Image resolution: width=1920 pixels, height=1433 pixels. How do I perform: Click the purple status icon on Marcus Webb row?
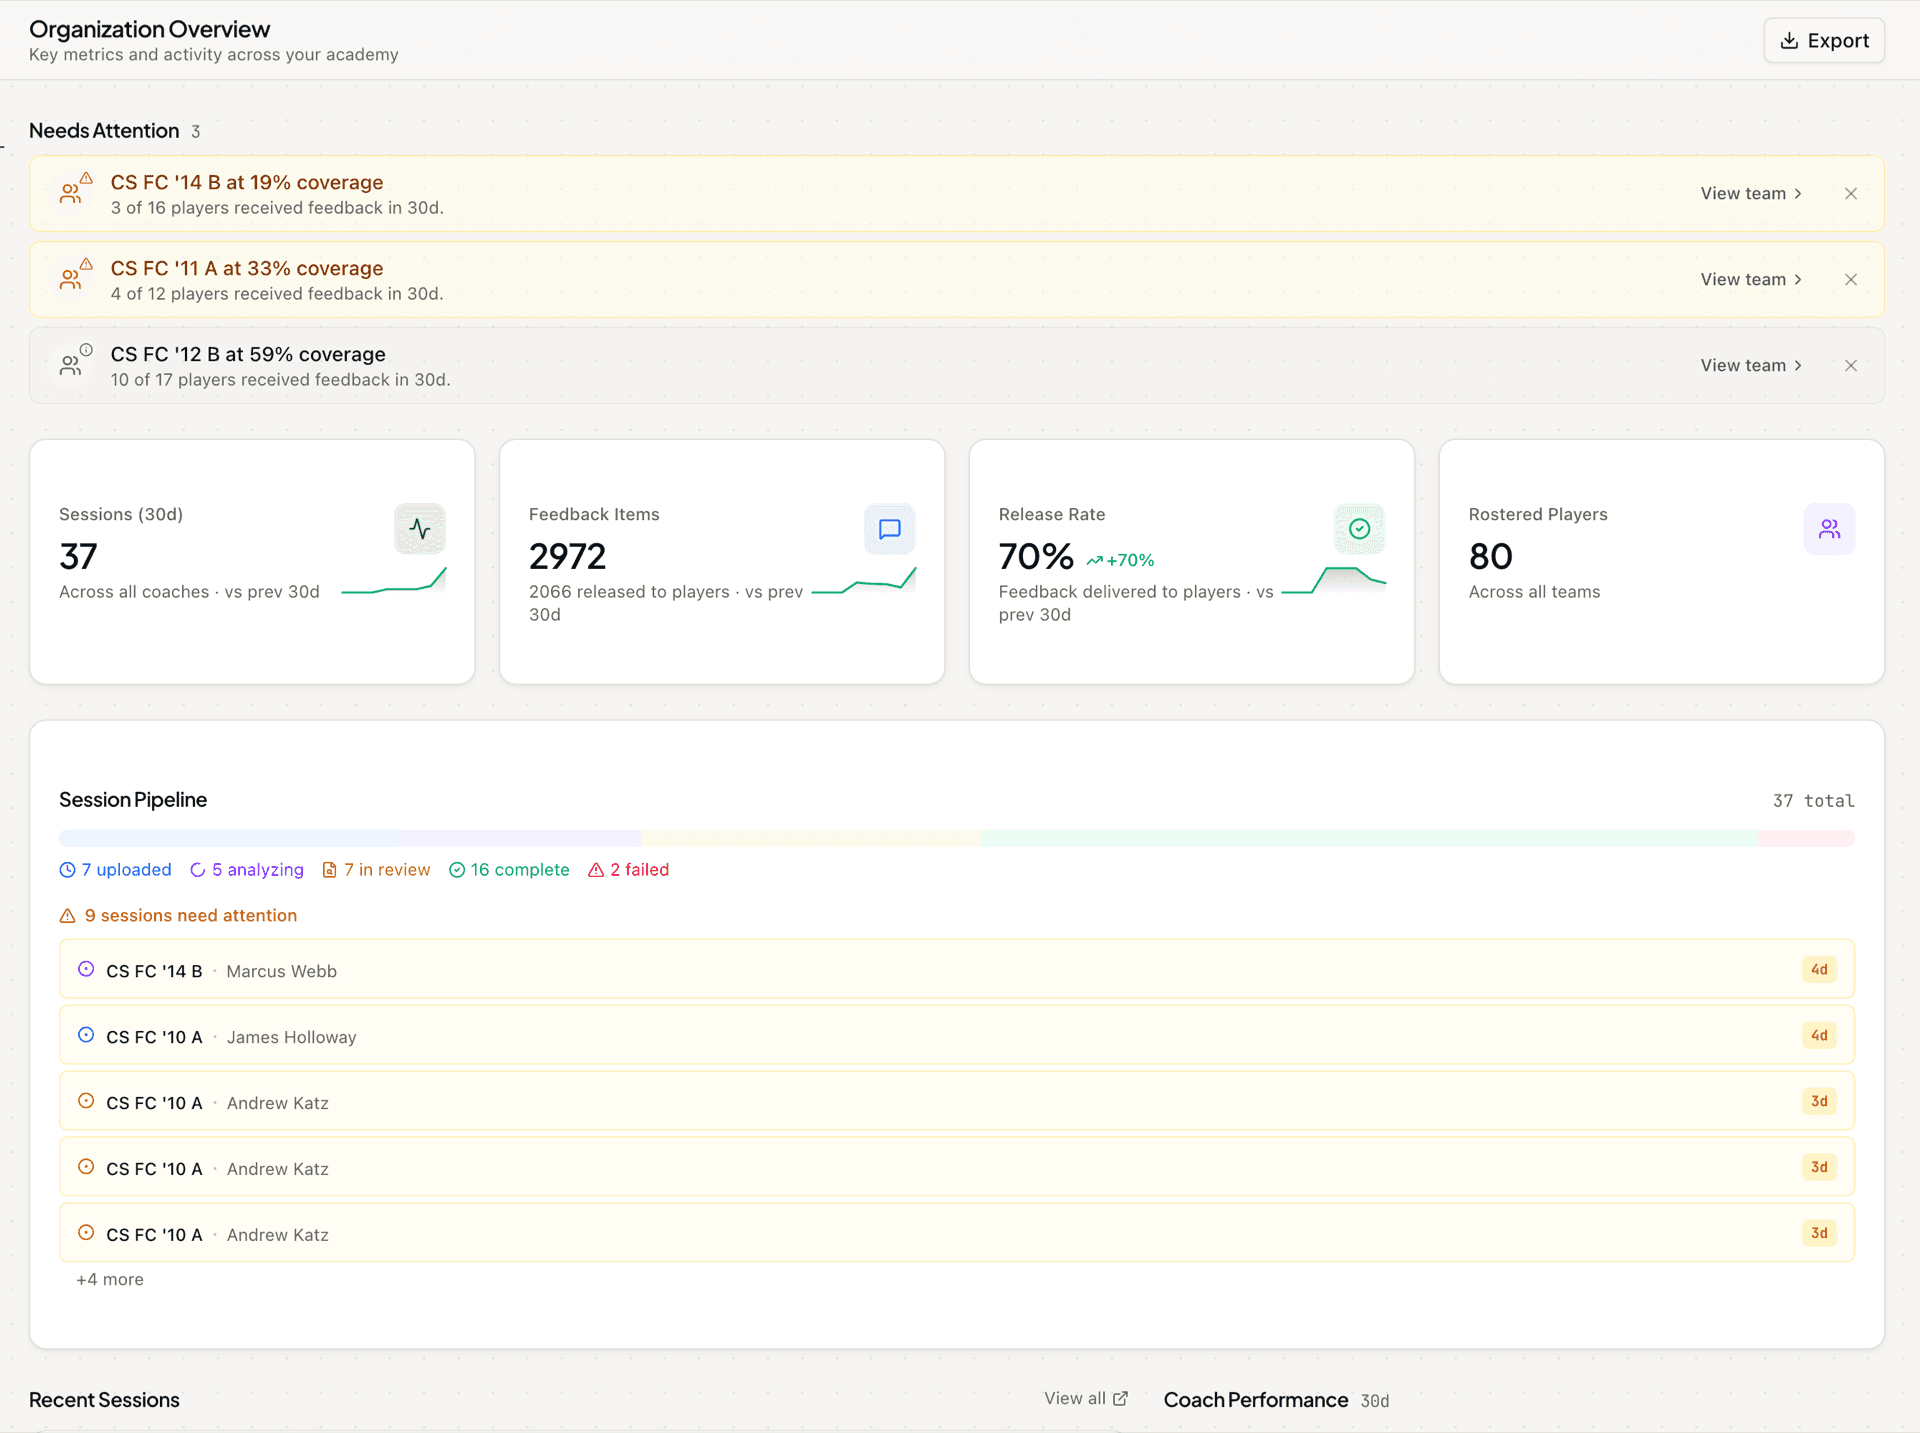click(x=86, y=969)
